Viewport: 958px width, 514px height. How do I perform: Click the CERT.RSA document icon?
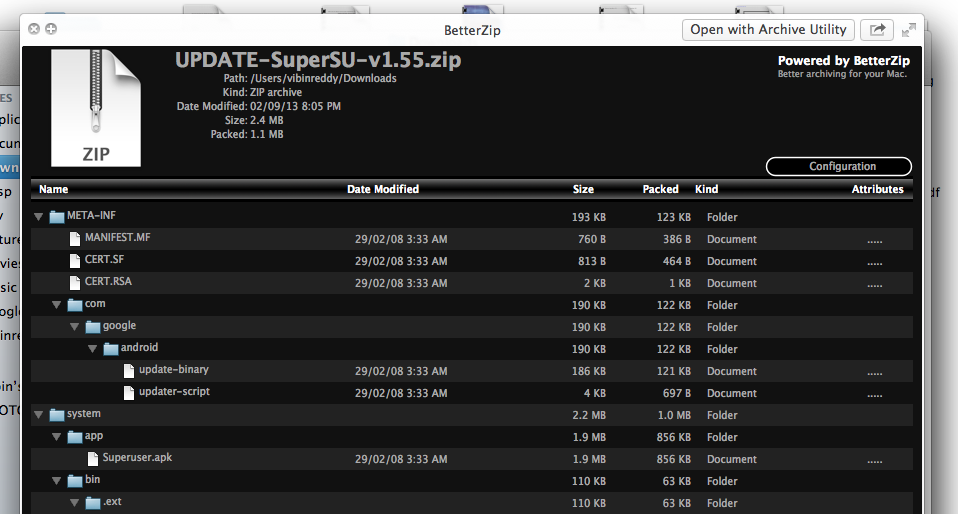75,283
